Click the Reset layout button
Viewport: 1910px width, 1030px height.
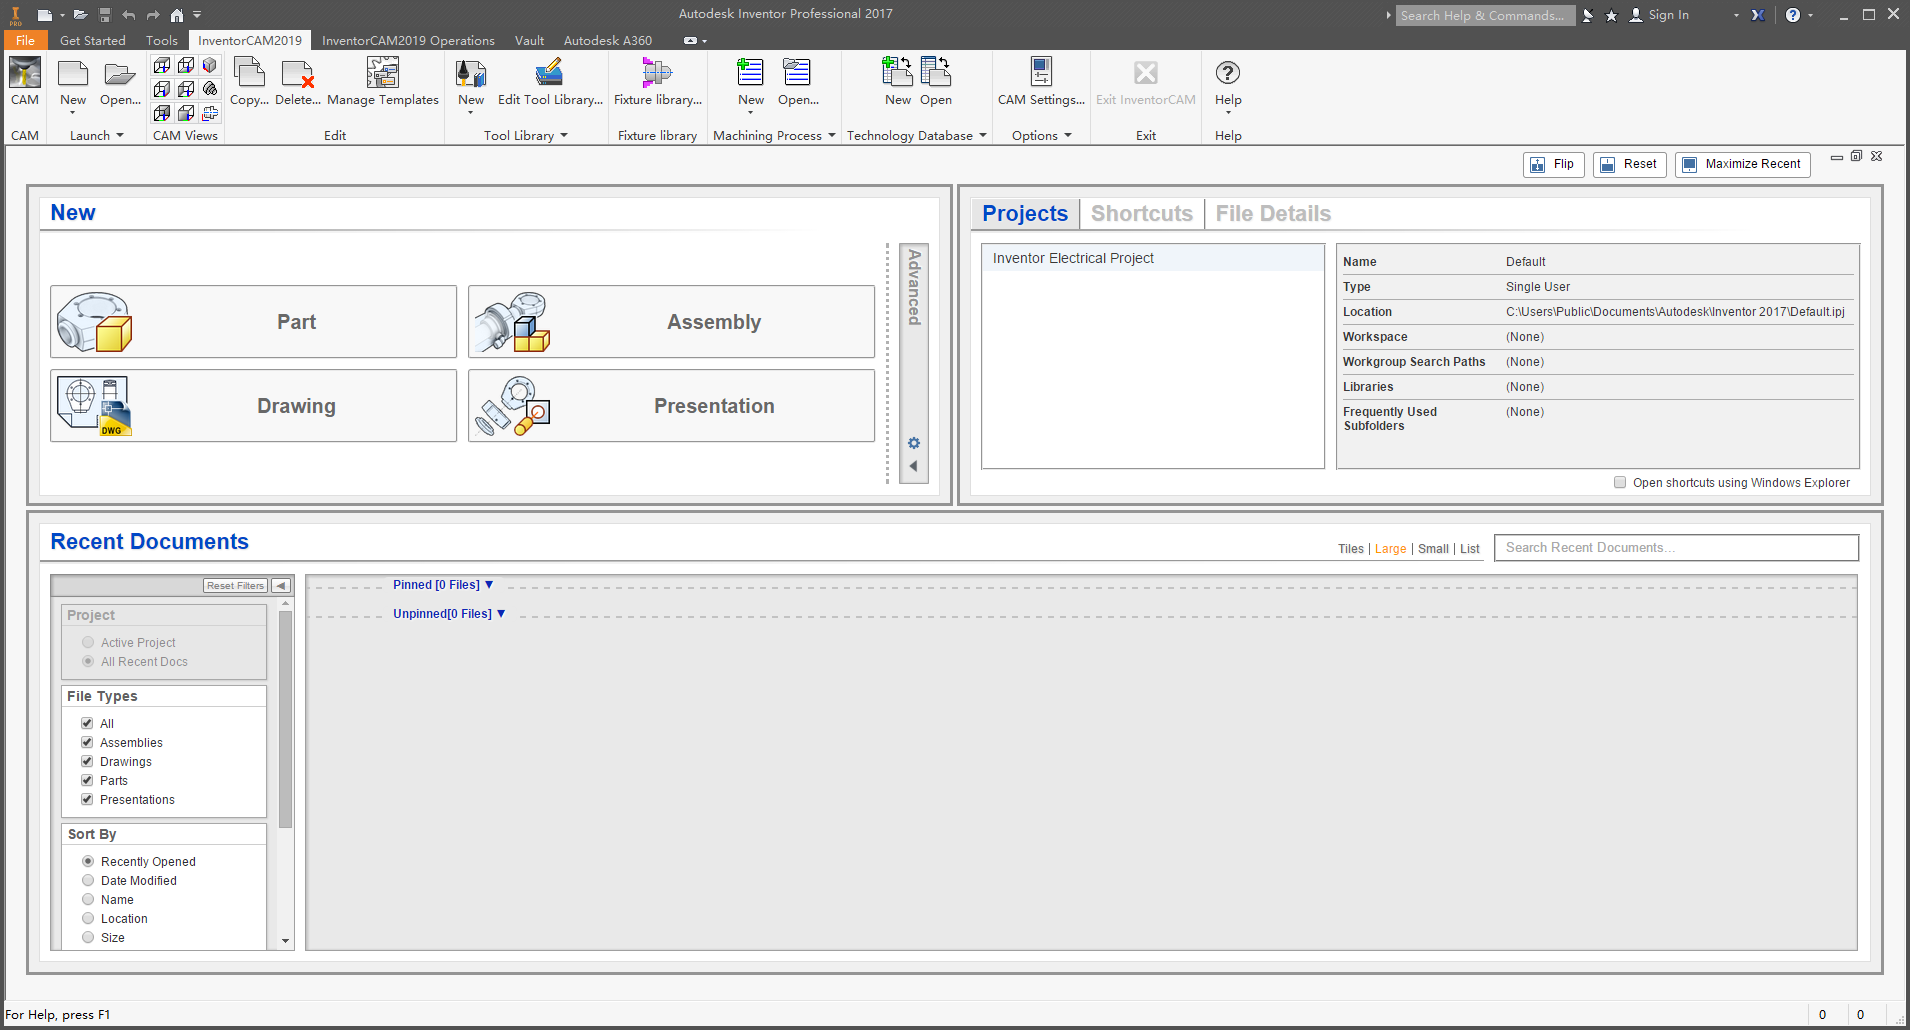(x=1630, y=164)
